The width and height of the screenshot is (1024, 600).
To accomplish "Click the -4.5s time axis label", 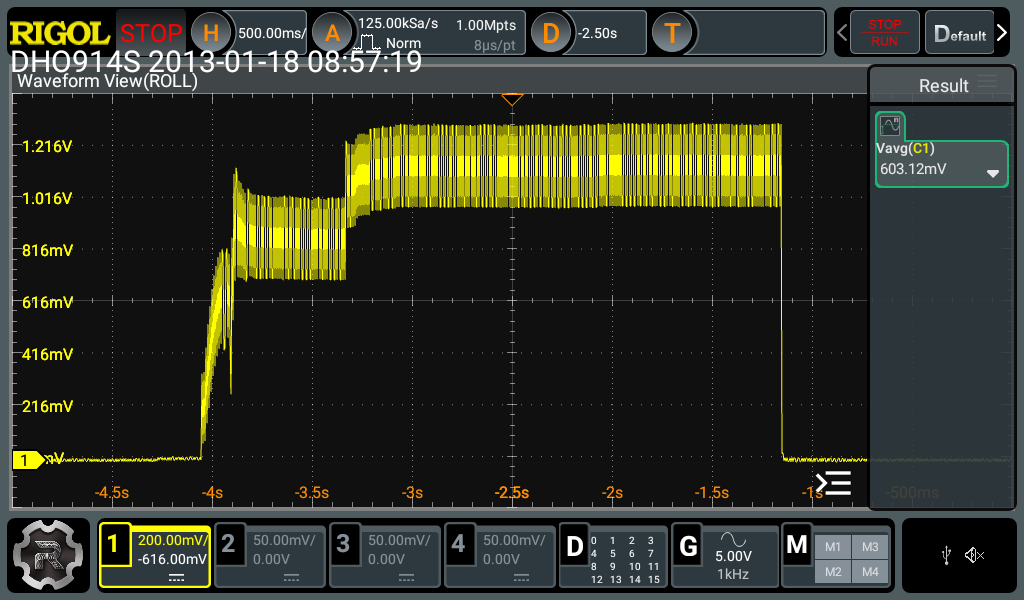I will 112,492.
